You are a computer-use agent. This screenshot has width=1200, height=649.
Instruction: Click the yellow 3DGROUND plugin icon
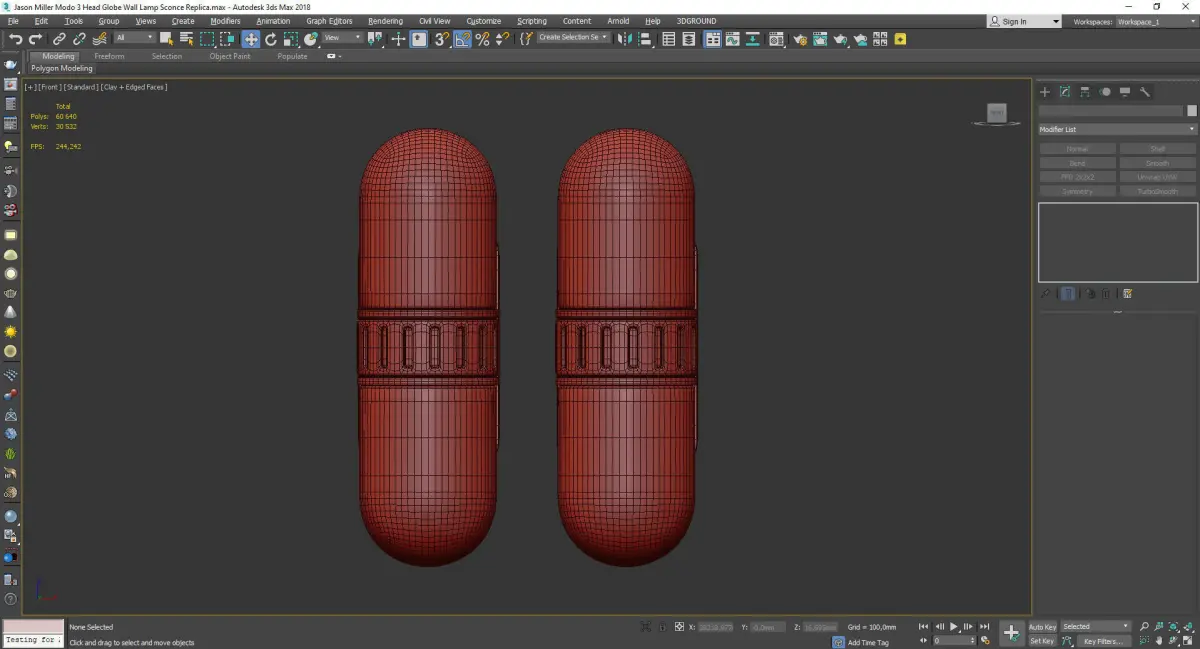click(900, 39)
